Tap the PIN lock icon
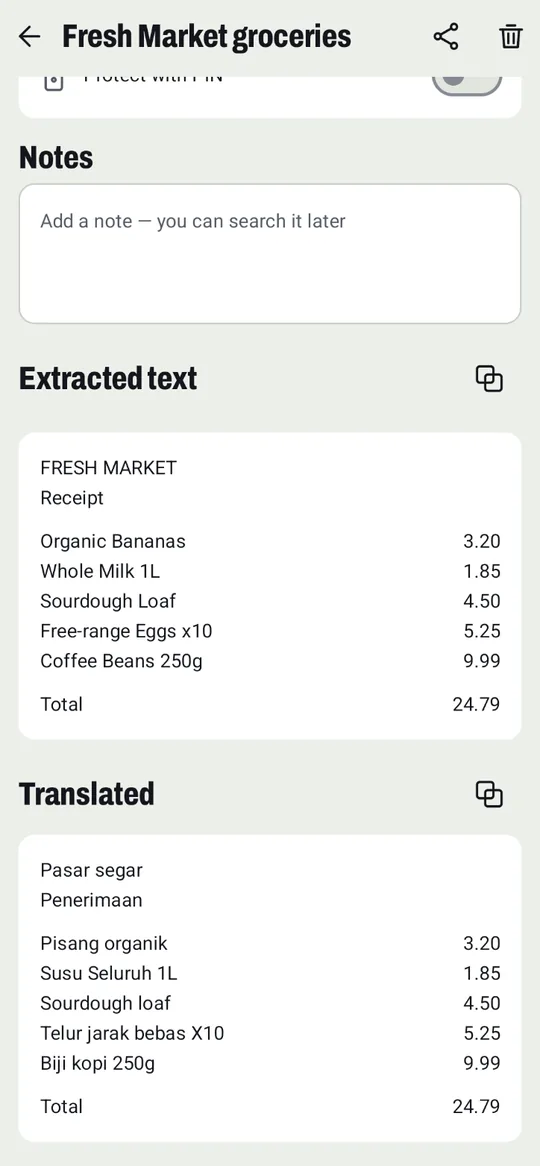 54,81
